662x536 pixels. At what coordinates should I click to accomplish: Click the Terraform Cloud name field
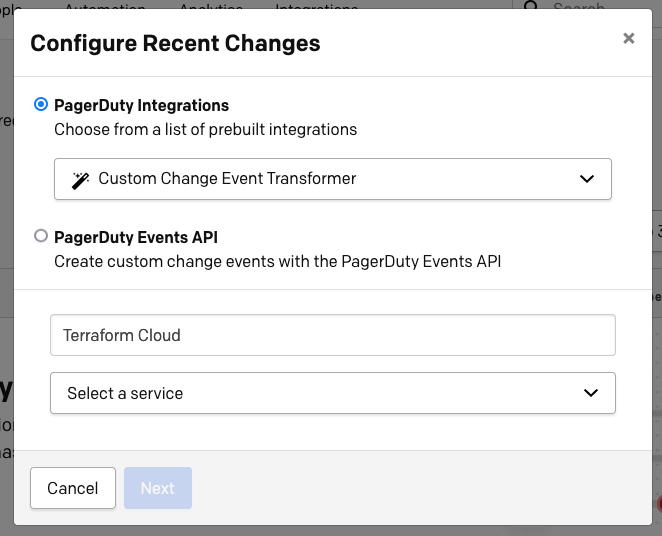(x=333, y=335)
